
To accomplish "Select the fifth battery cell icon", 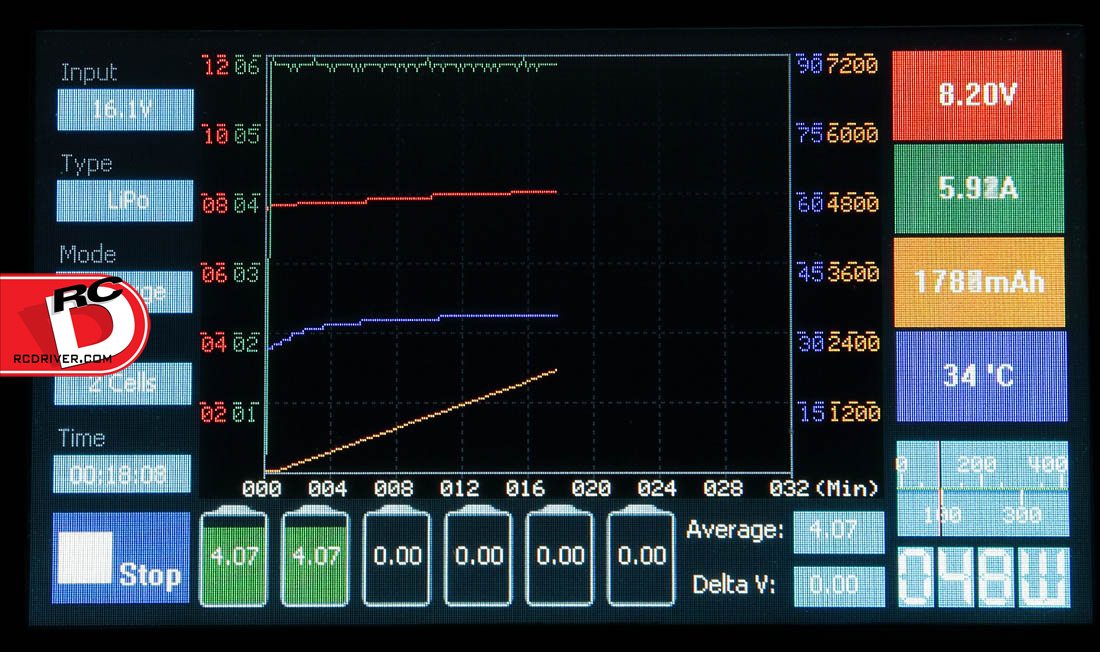I will point(560,556).
